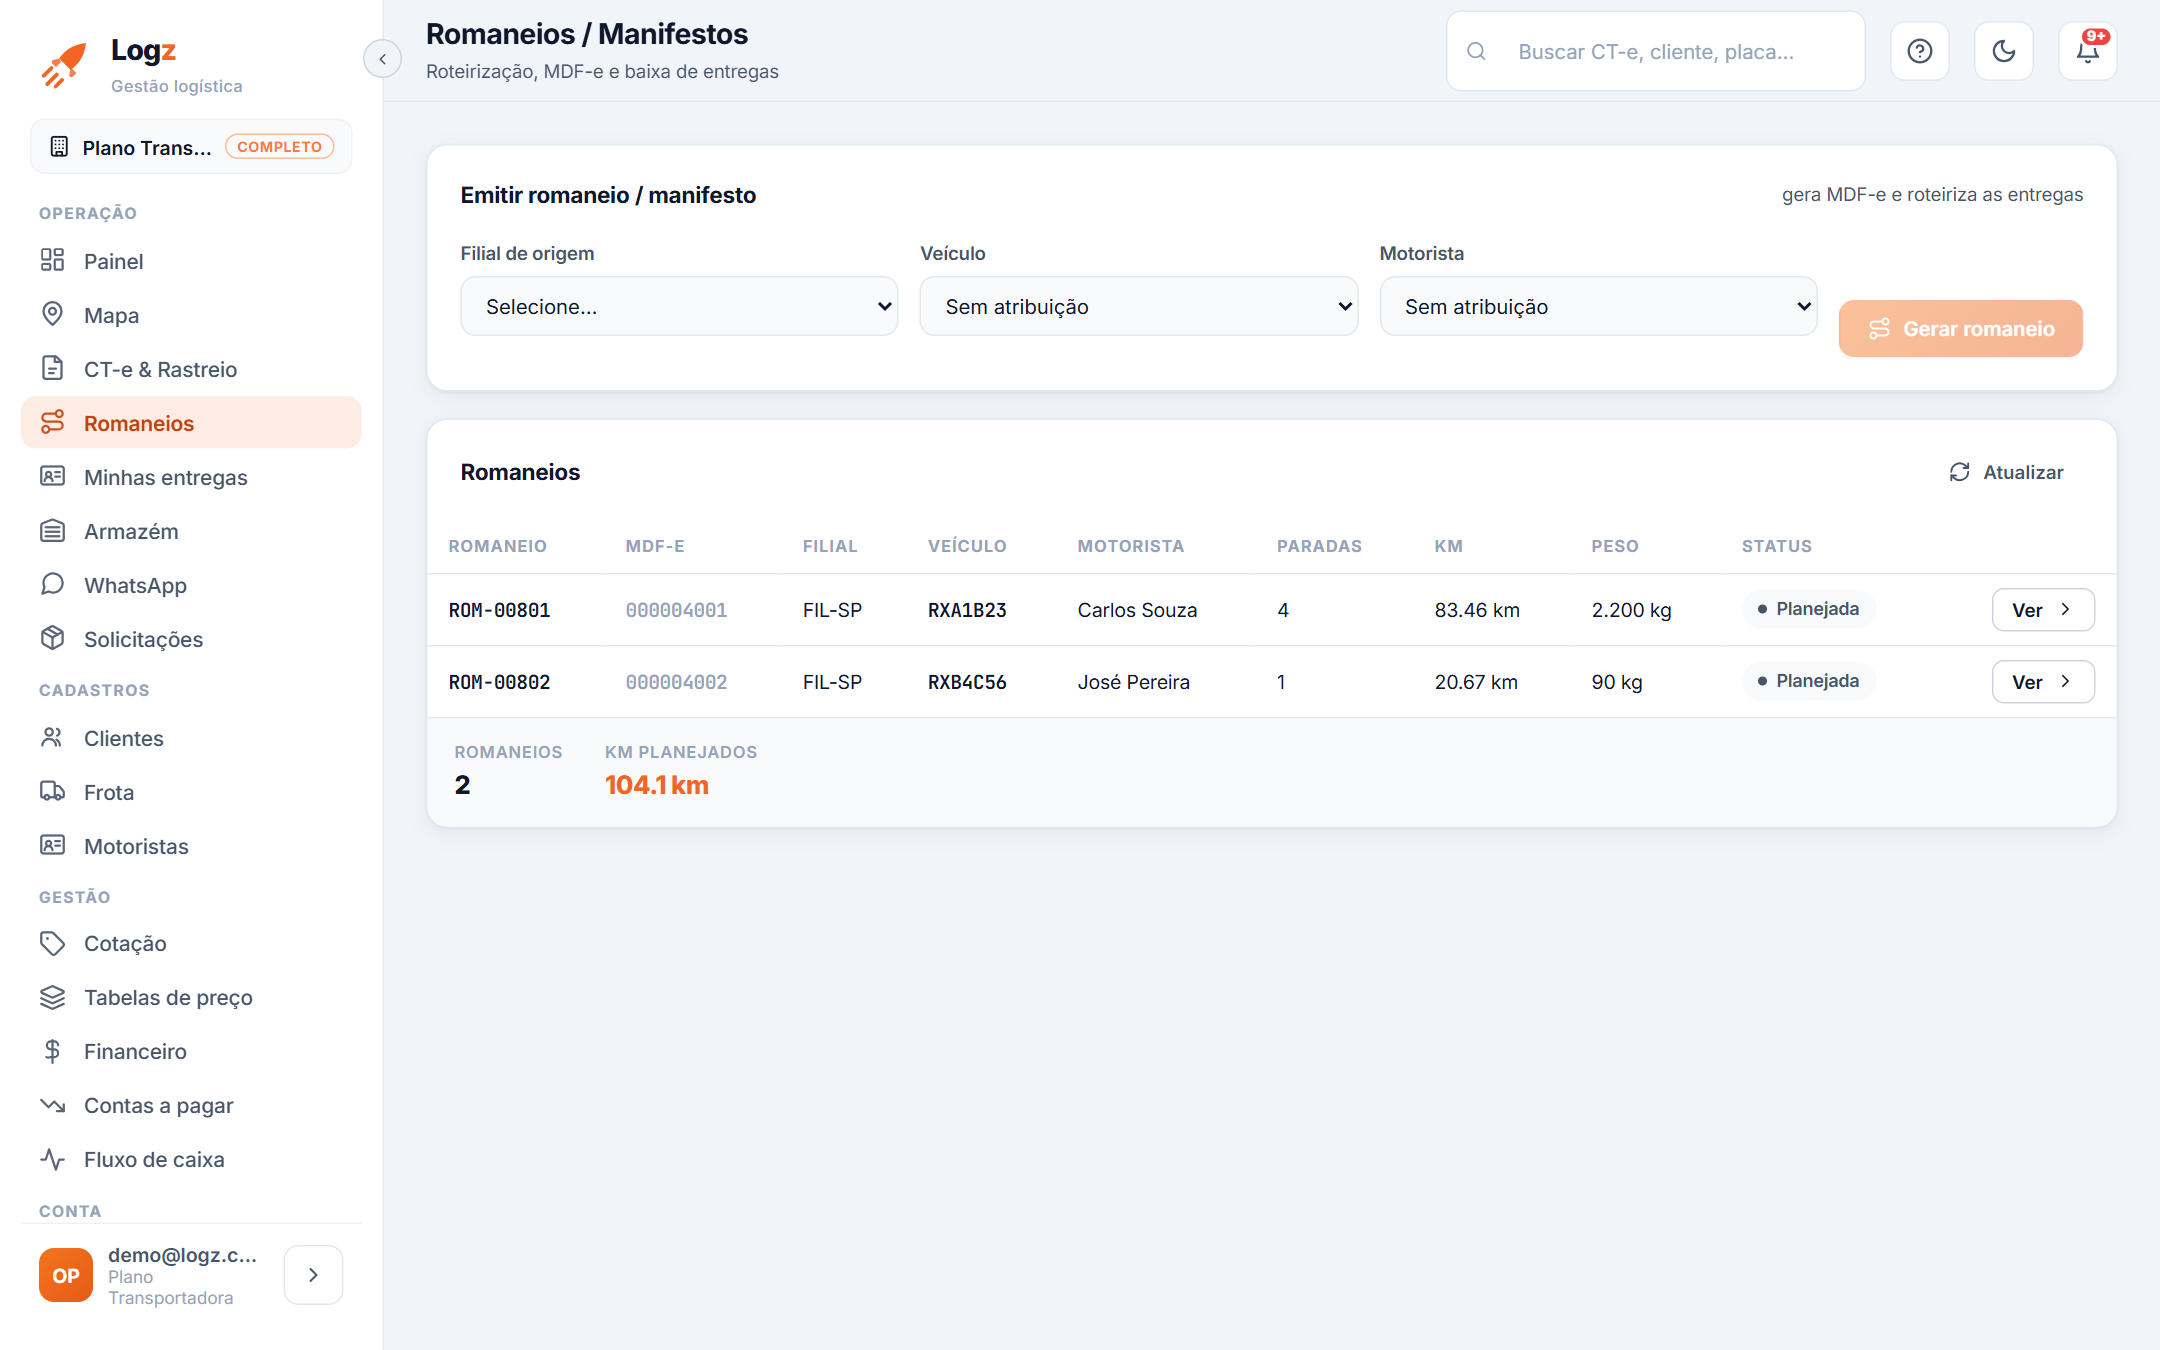Click the Minhas entregas icon
The width and height of the screenshot is (2160, 1350).
(x=53, y=477)
